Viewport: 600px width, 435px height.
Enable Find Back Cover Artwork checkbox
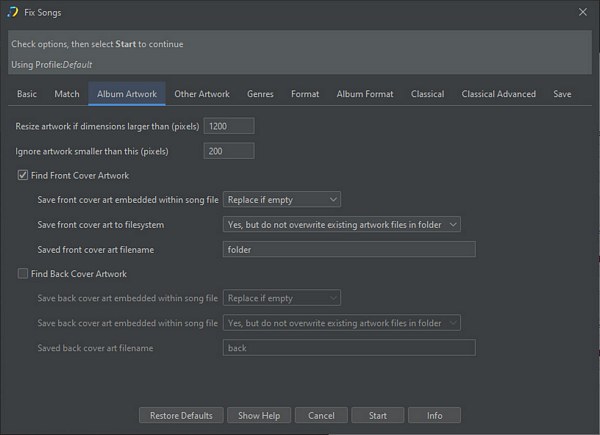tap(23, 274)
